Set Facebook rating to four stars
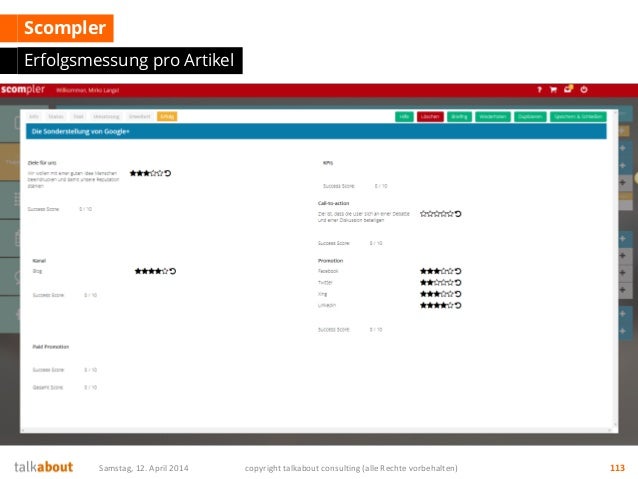 click(x=444, y=271)
